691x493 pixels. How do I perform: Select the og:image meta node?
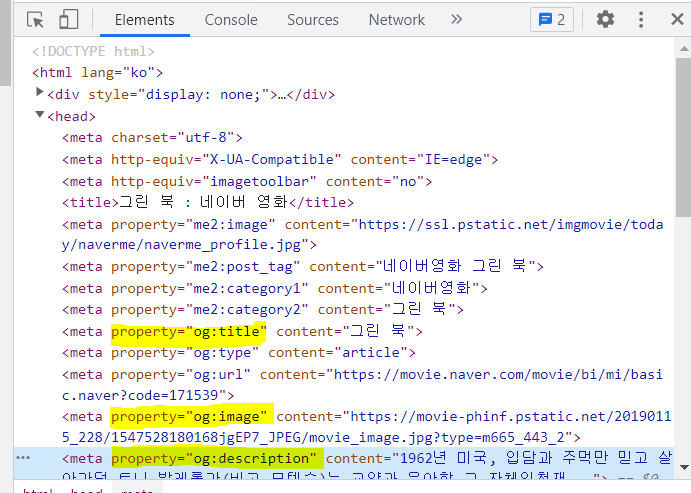(367, 426)
